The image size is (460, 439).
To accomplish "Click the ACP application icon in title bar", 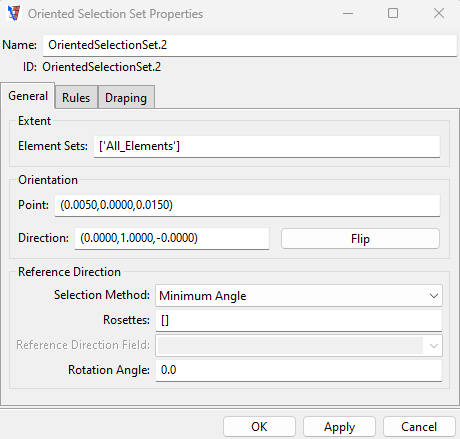I will 14,14.
